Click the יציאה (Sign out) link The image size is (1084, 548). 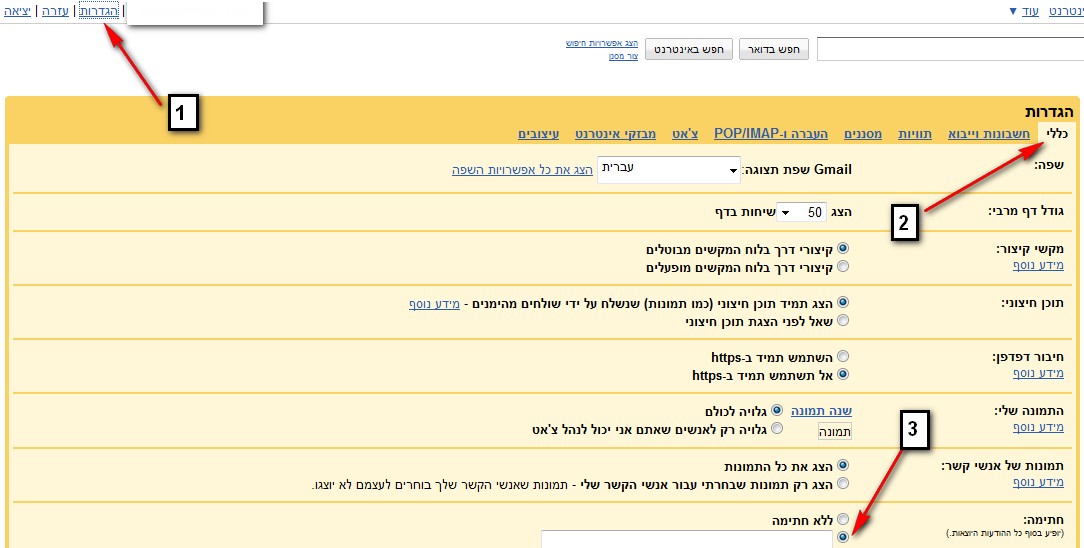16,12
